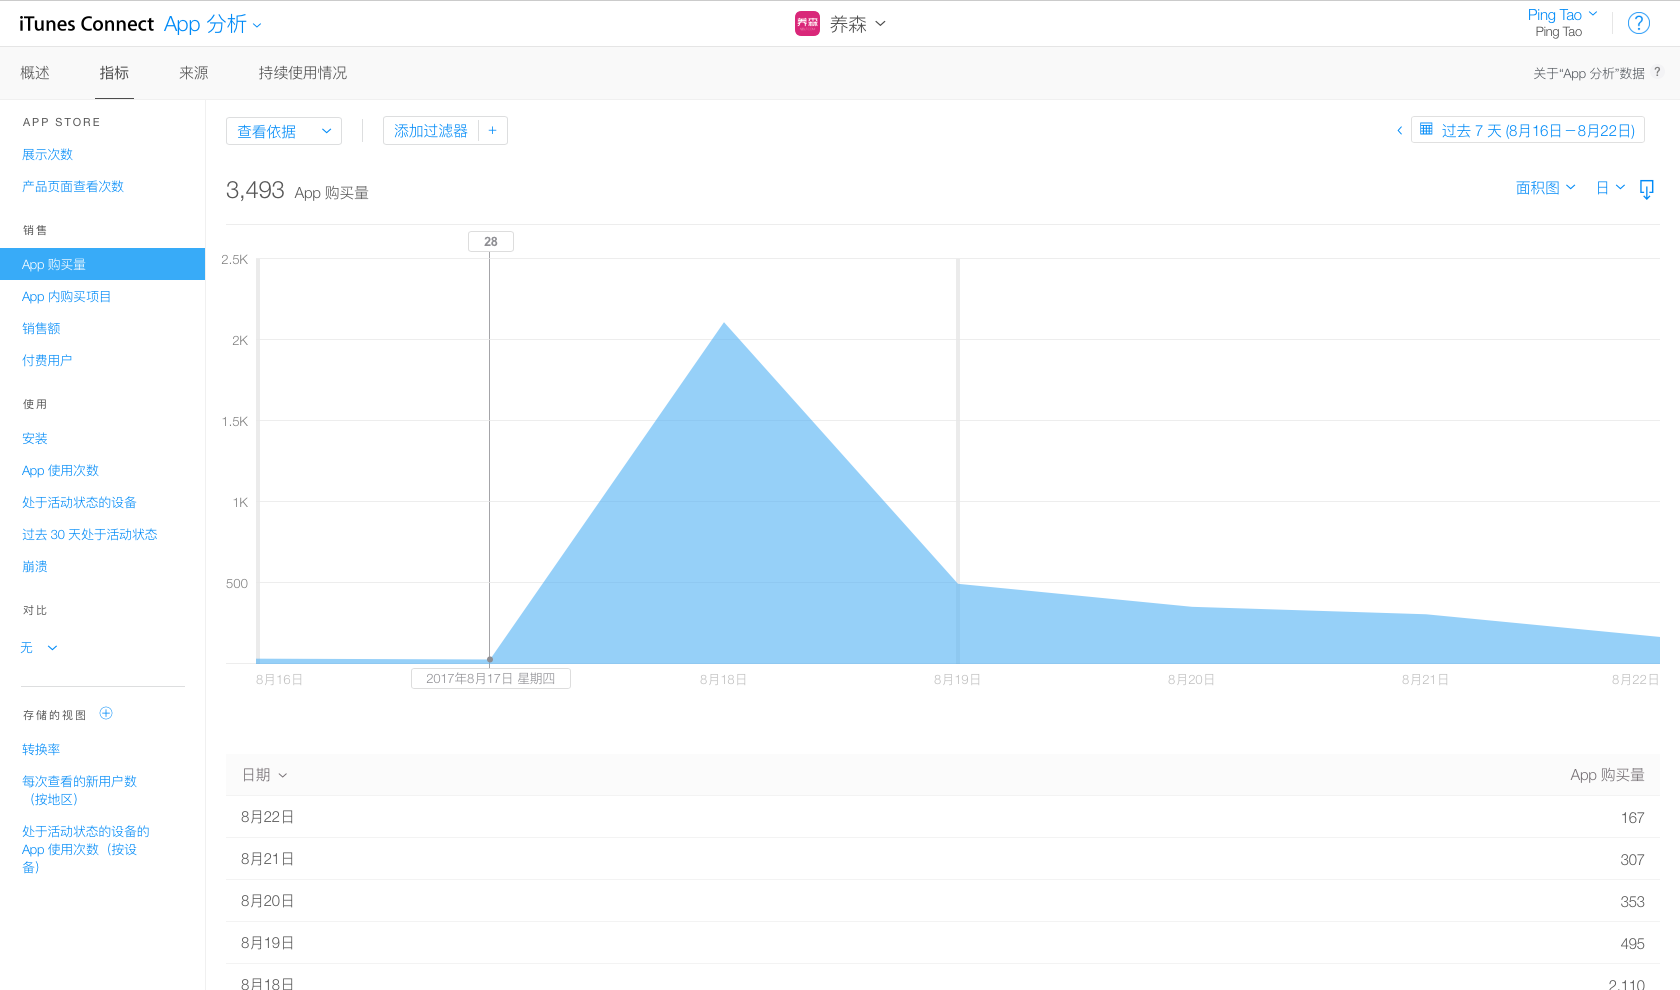1680x990 pixels.
Task: Select App 内购买项目 in sidebar
Action: (66, 296)
